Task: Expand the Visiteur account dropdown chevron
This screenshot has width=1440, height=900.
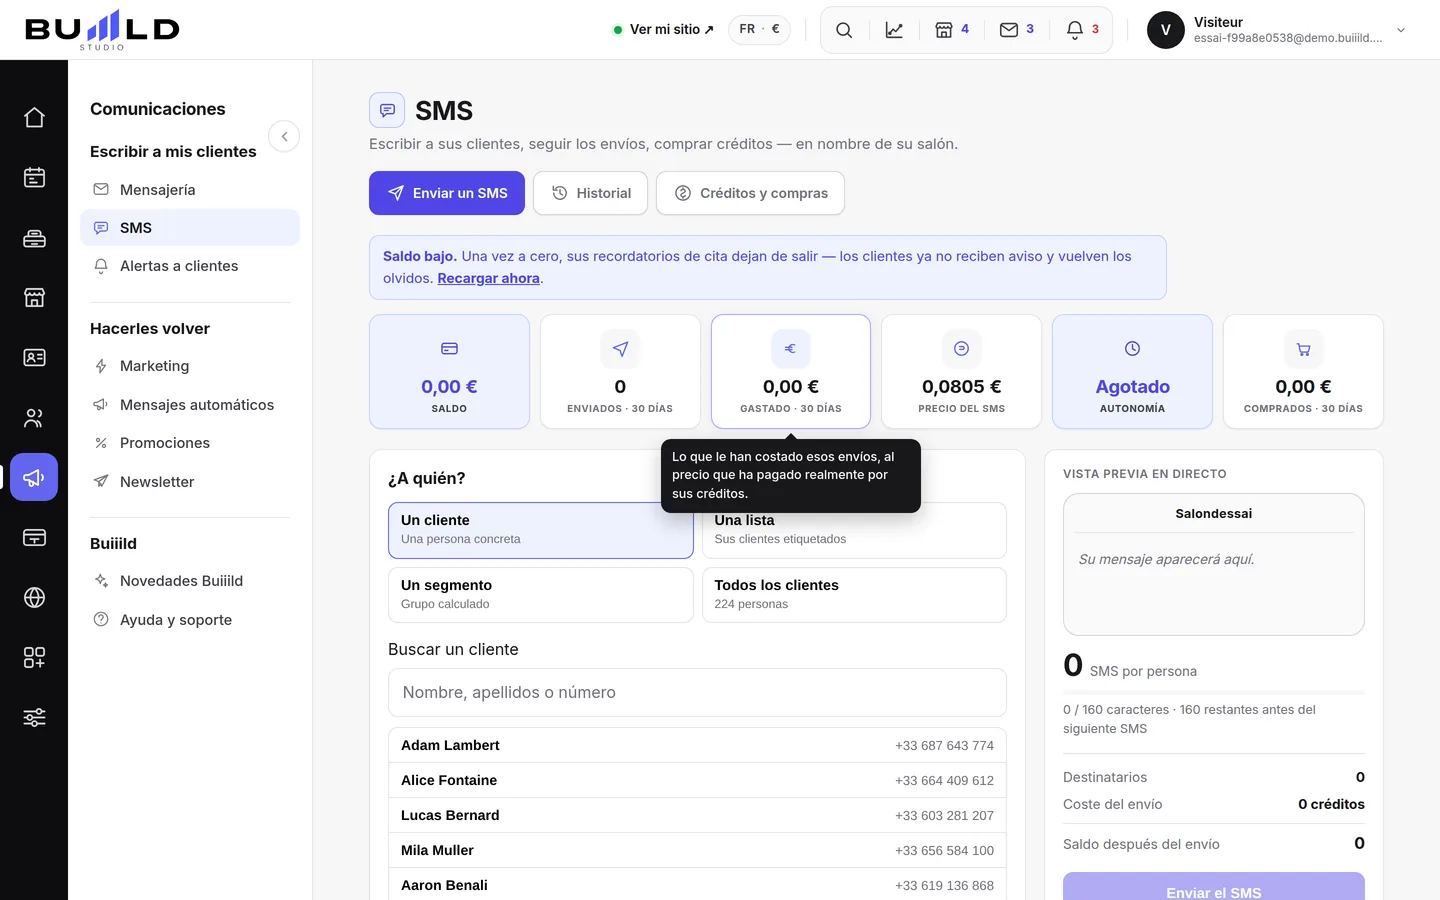Action: click(1401, 30)
